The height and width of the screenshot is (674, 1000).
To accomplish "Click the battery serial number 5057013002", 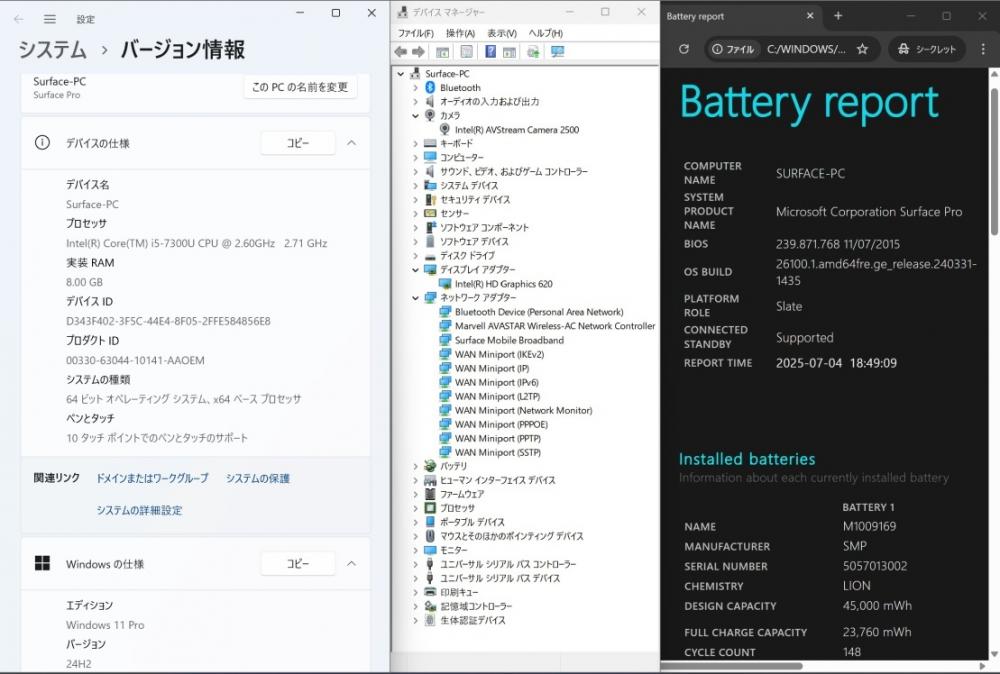I will pyautogui.click(x=875, y=566).
